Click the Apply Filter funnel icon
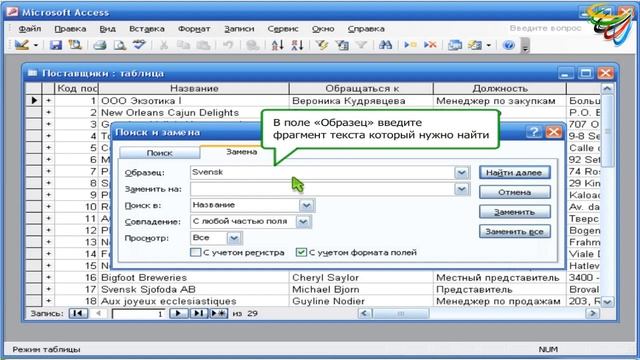 (361, 45)
